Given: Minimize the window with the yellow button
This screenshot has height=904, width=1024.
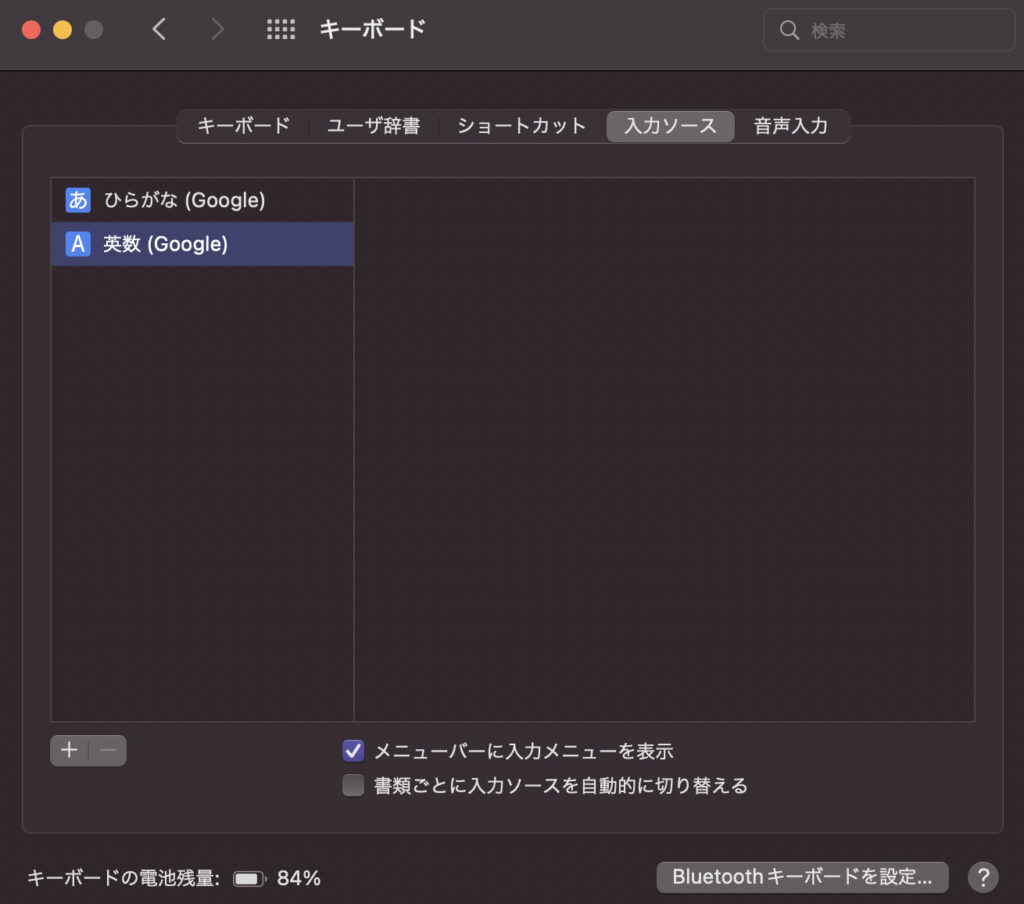Looking at the screenshot, I should point(63,29).
